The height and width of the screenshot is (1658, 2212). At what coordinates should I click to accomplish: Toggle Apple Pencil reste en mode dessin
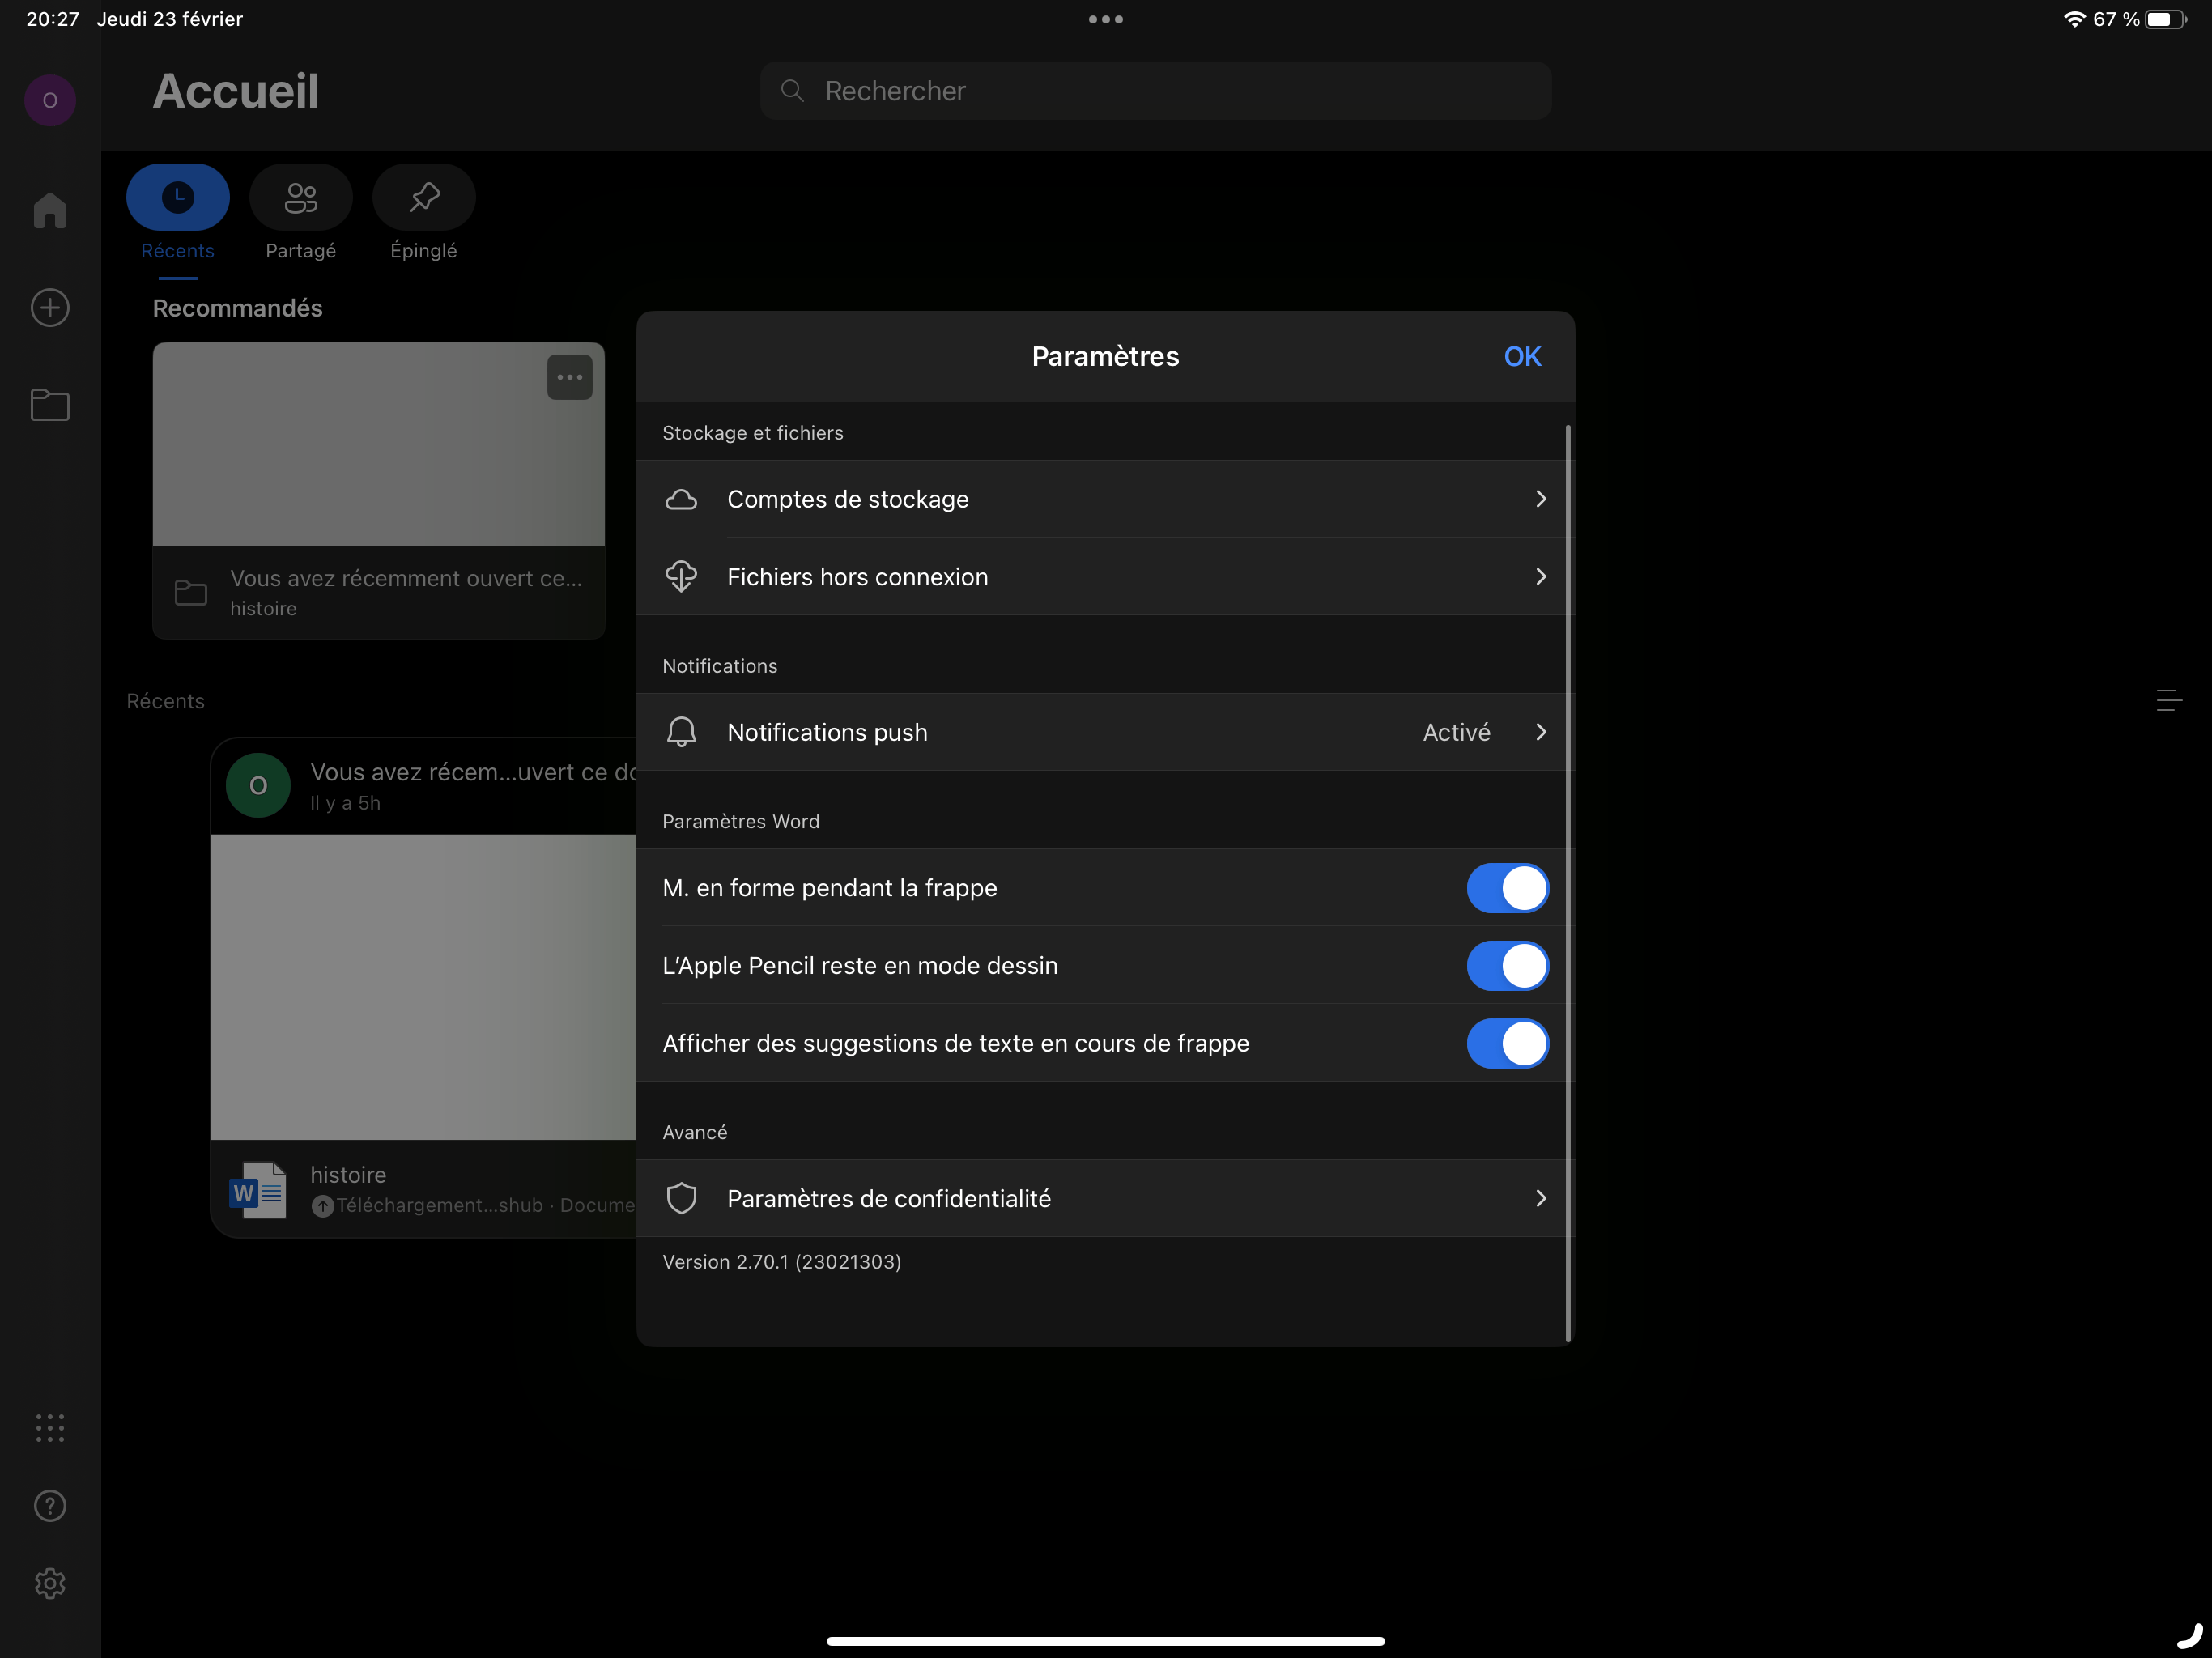[x=1507, y=966]
